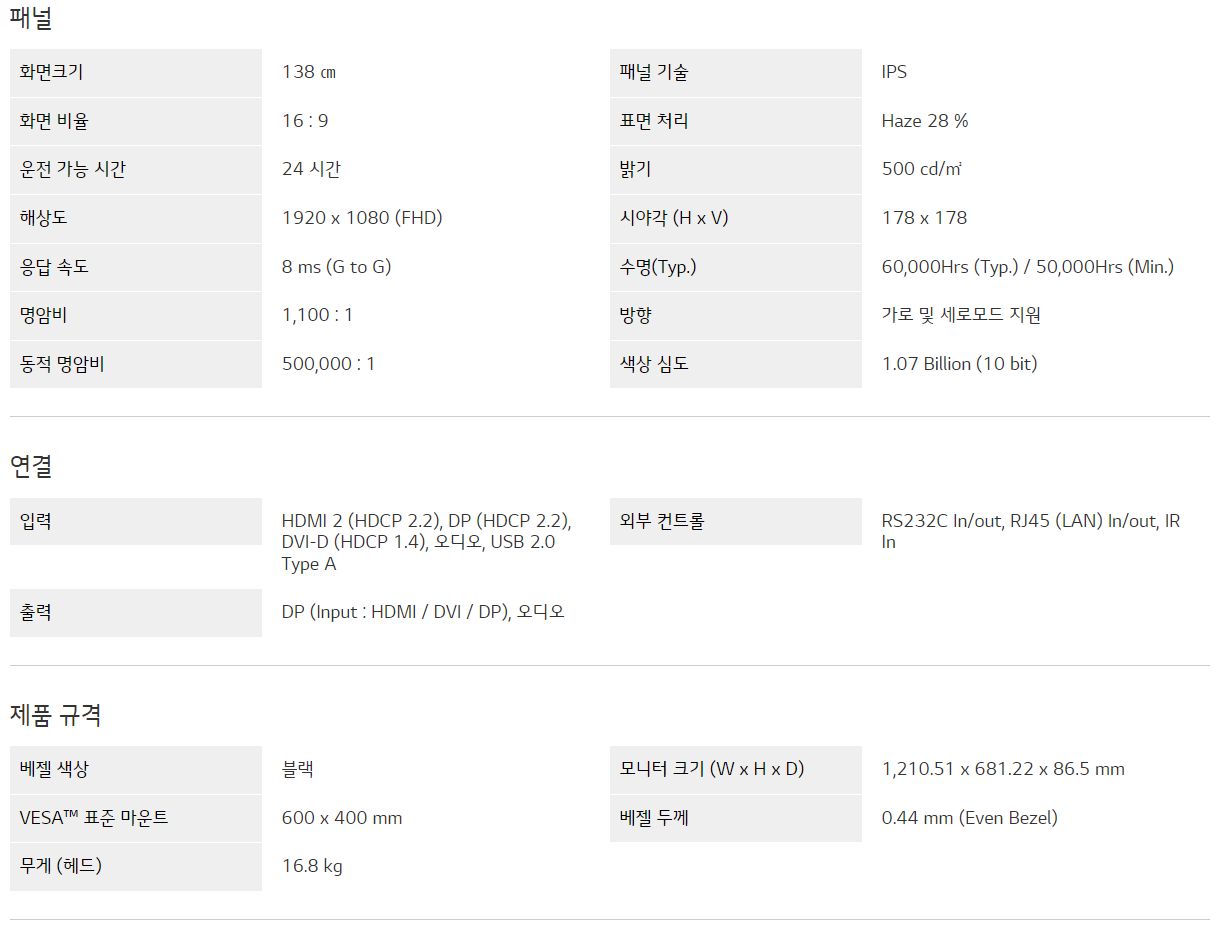Click the 138 cm screen size value
This screenshot has width=1225, height=925.
pos(310,72)
